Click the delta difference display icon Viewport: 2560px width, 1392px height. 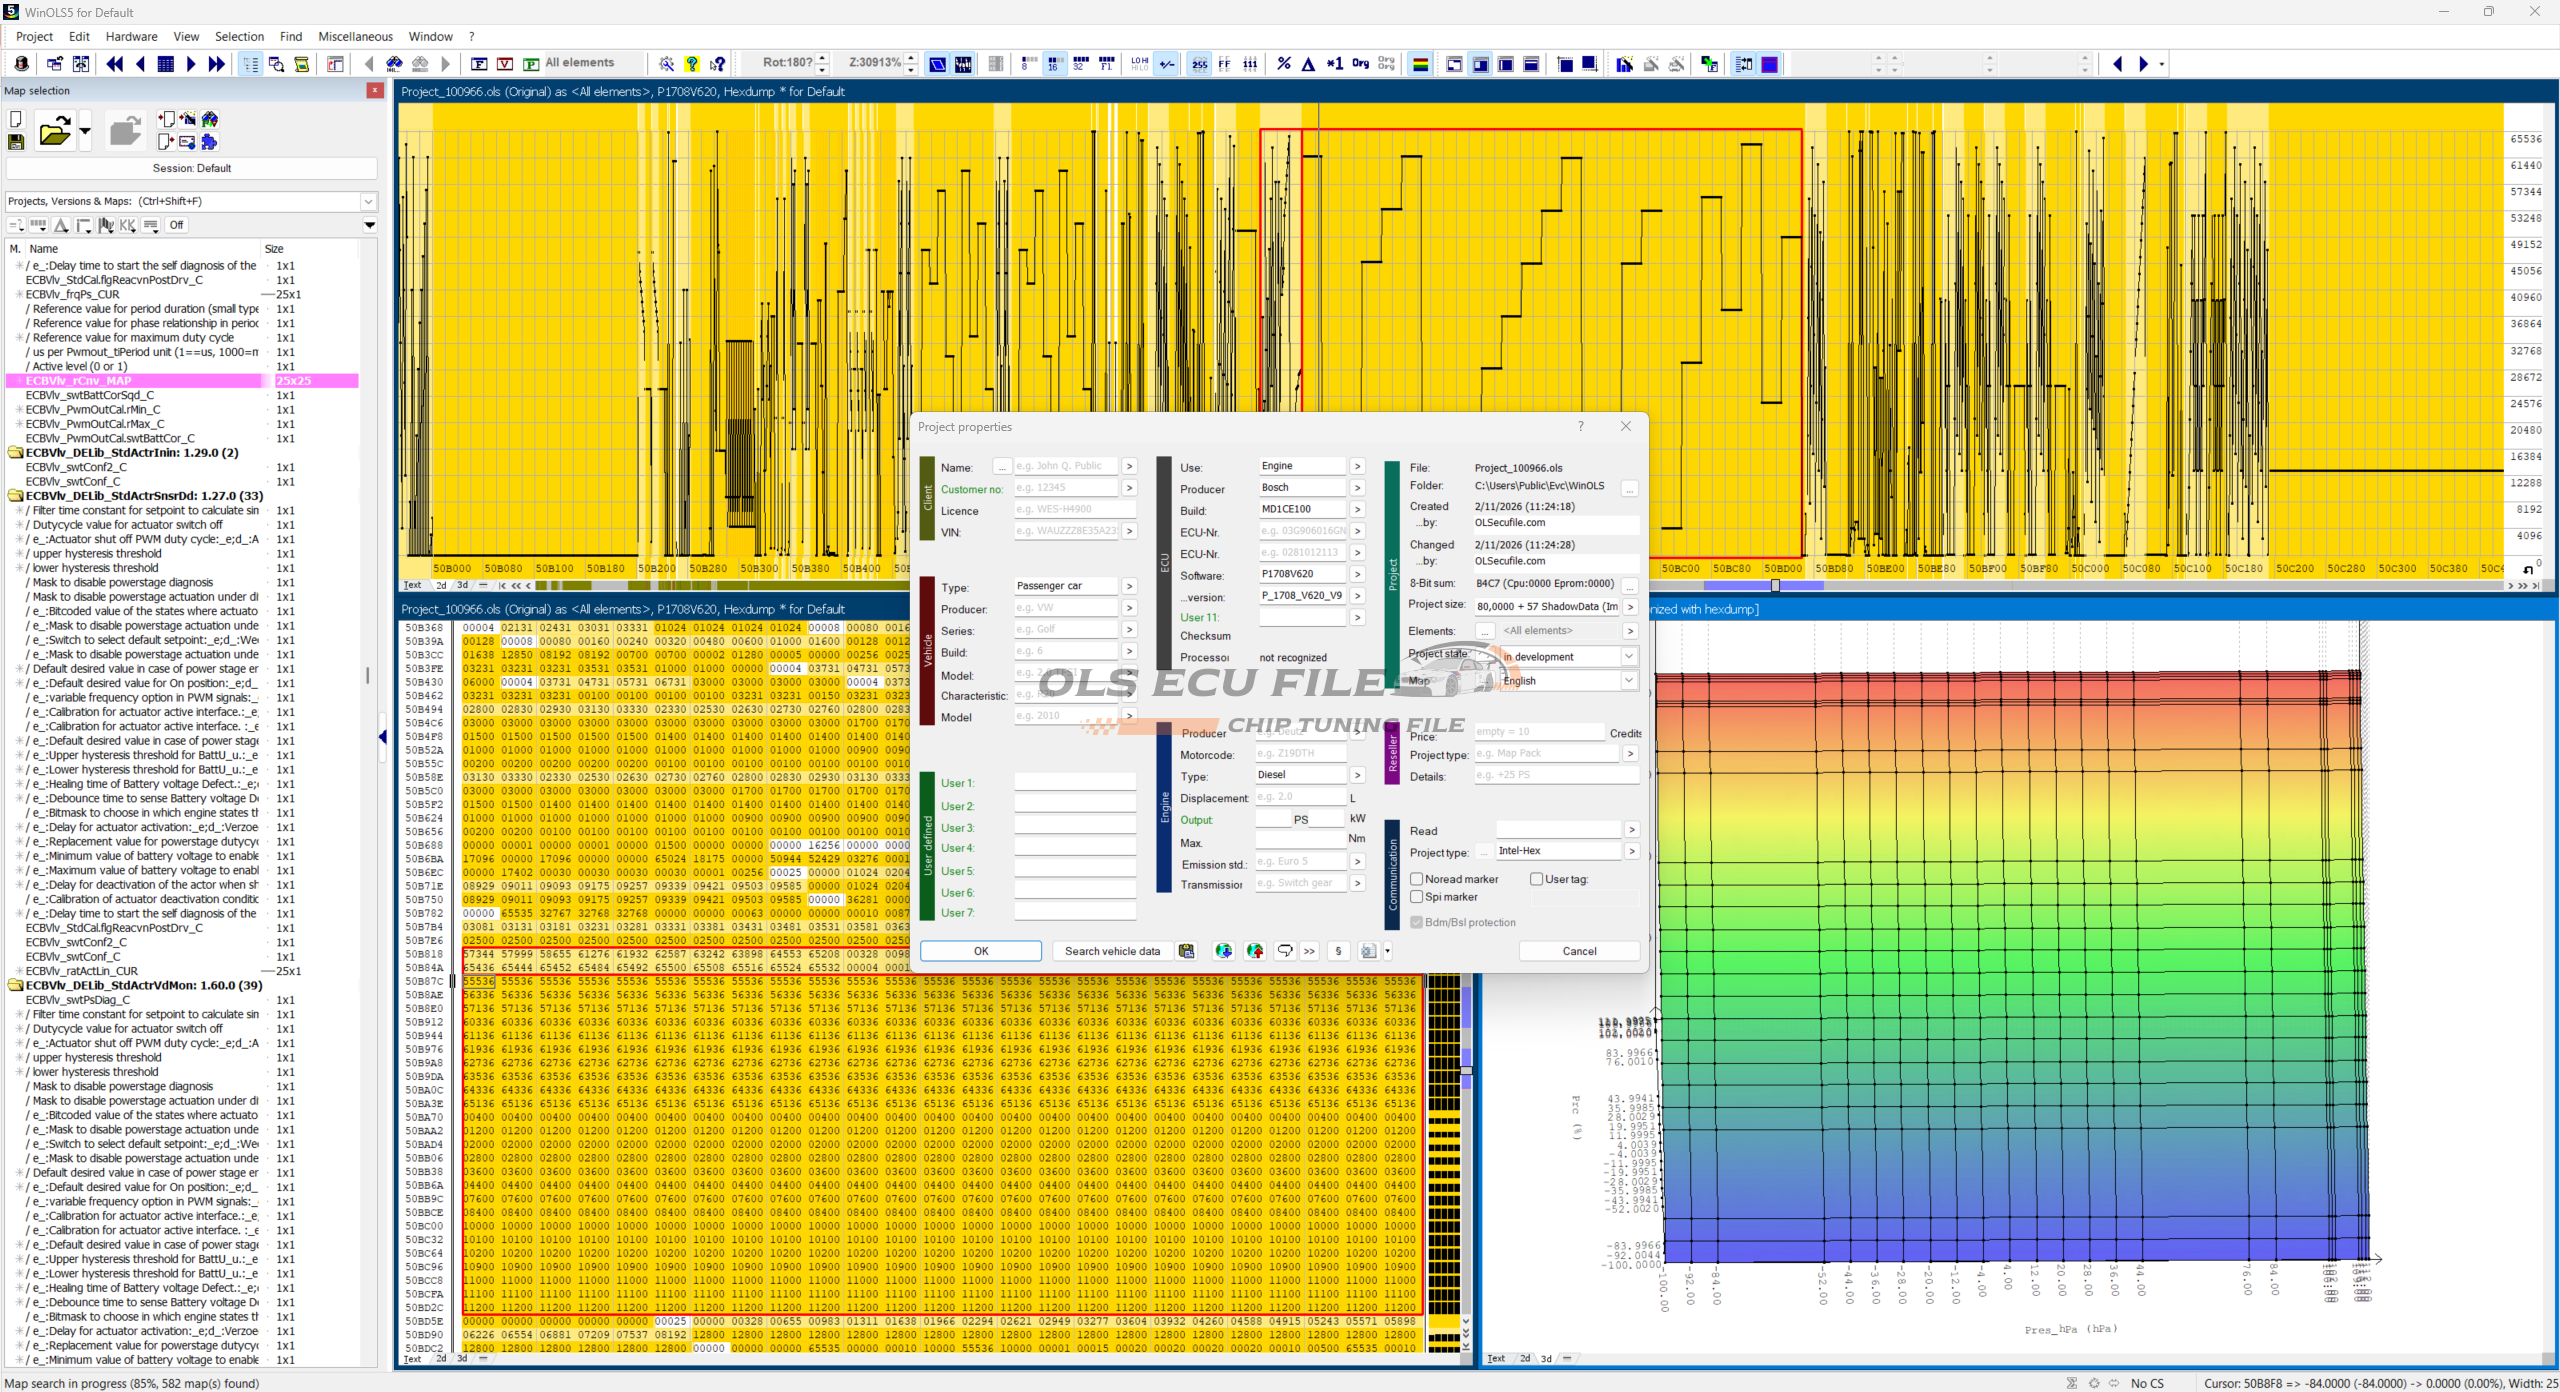pos(1308,64)
